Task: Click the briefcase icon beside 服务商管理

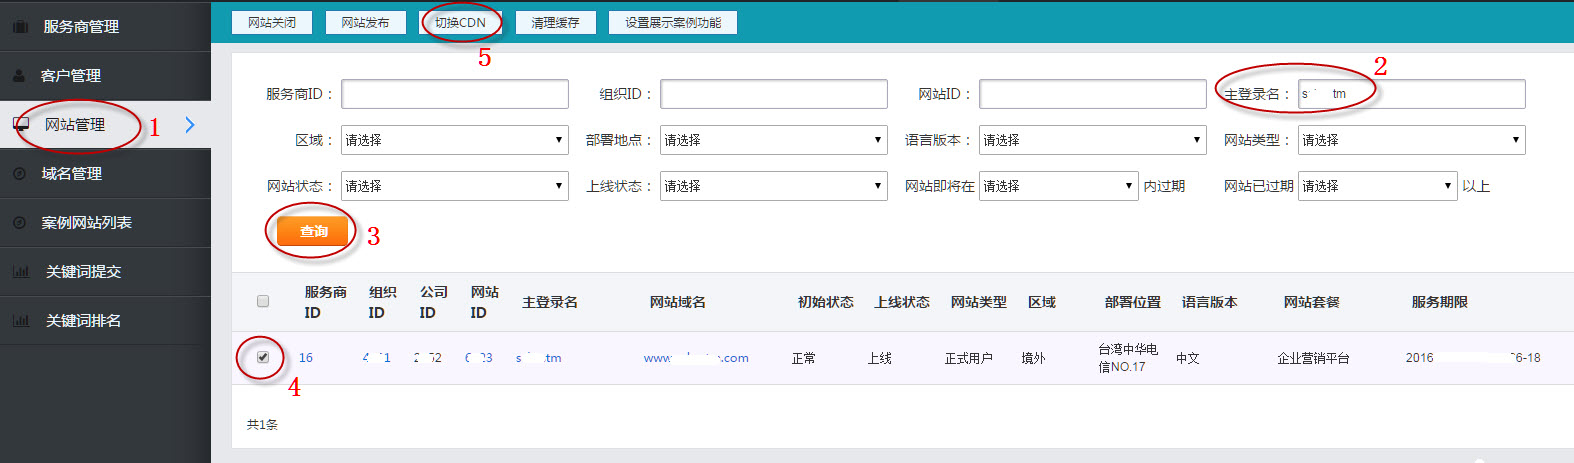Action: [x=20, y=27]
